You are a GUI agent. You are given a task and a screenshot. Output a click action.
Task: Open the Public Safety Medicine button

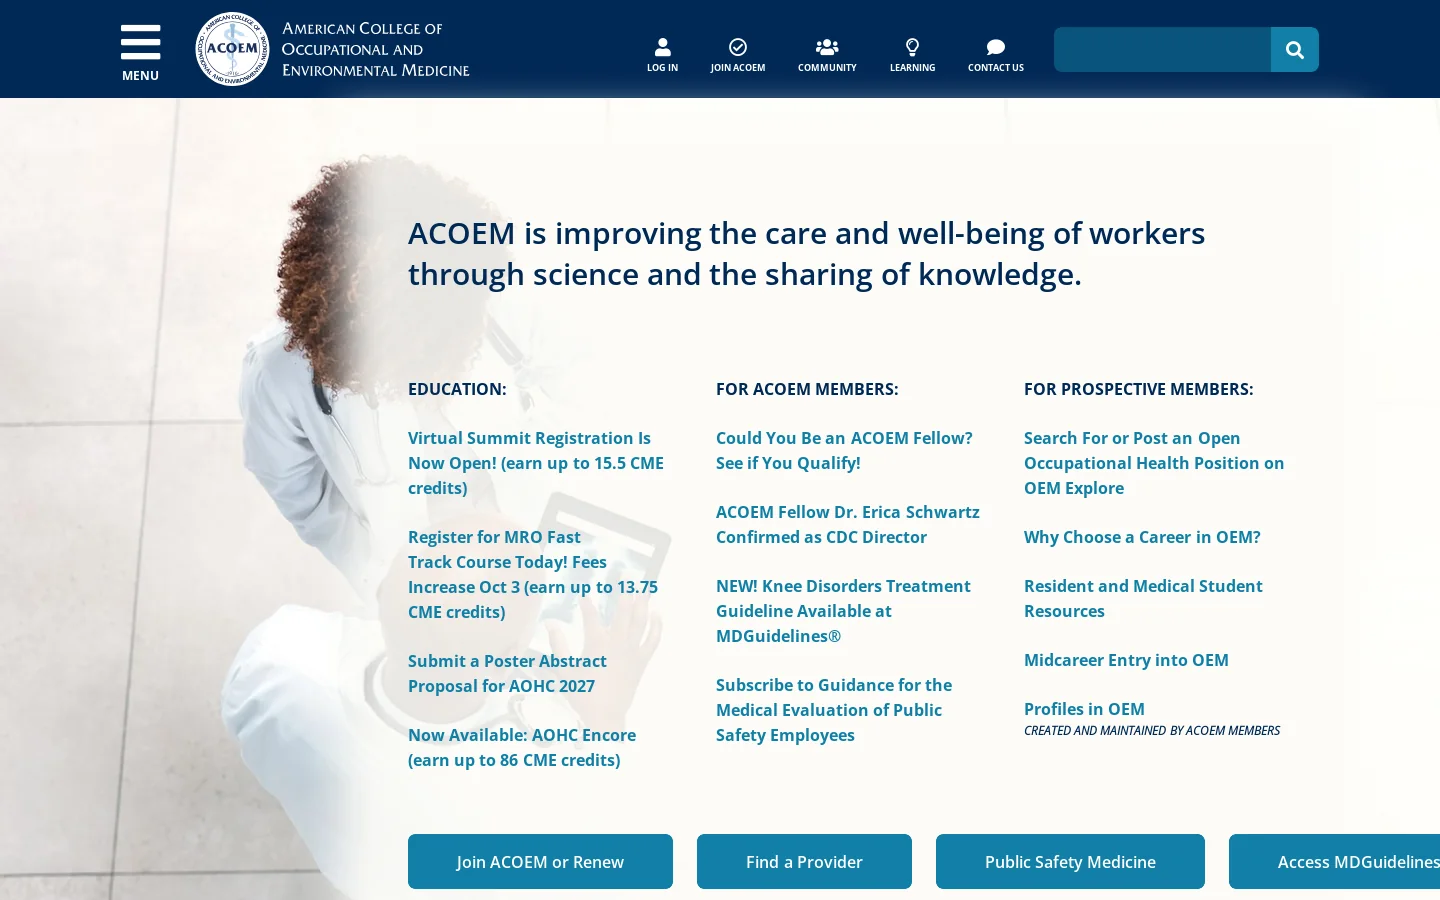(x=1070, y=862)
